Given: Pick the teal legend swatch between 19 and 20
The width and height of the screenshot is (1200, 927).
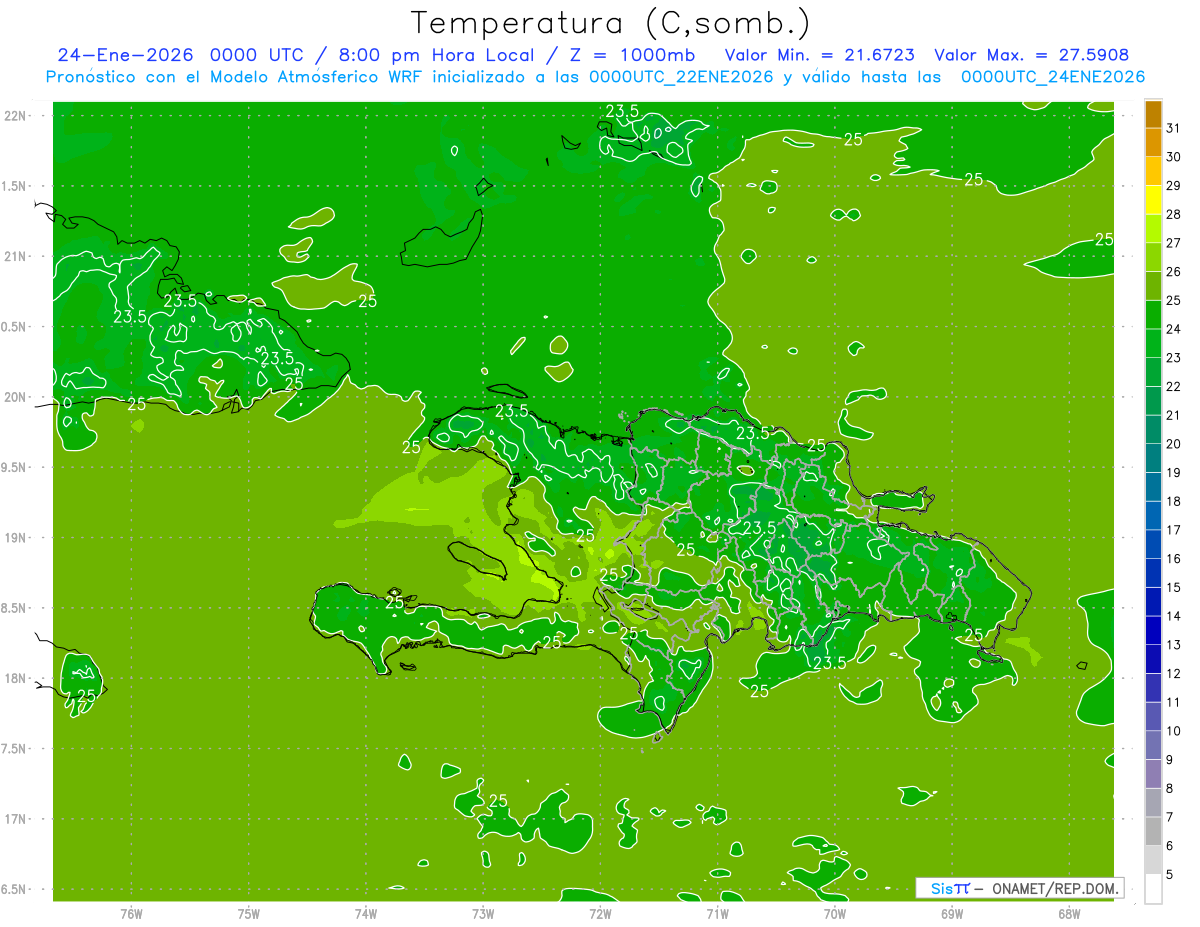Looking at the screenshot, I should coord(1153,459).
